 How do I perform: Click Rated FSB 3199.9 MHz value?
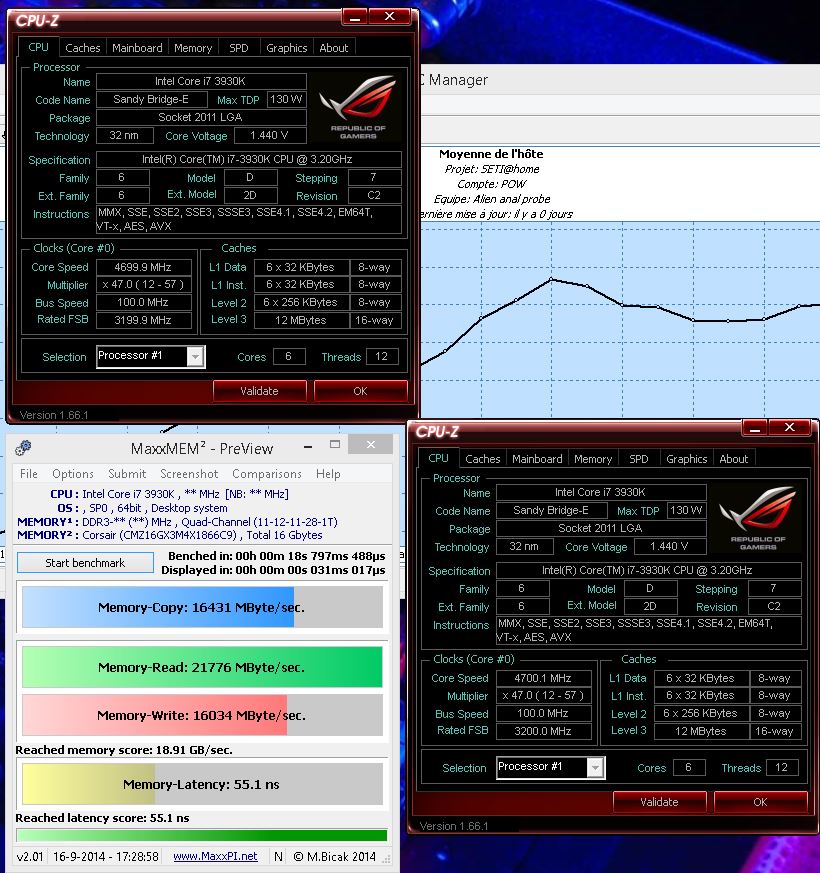click(144, 320)
